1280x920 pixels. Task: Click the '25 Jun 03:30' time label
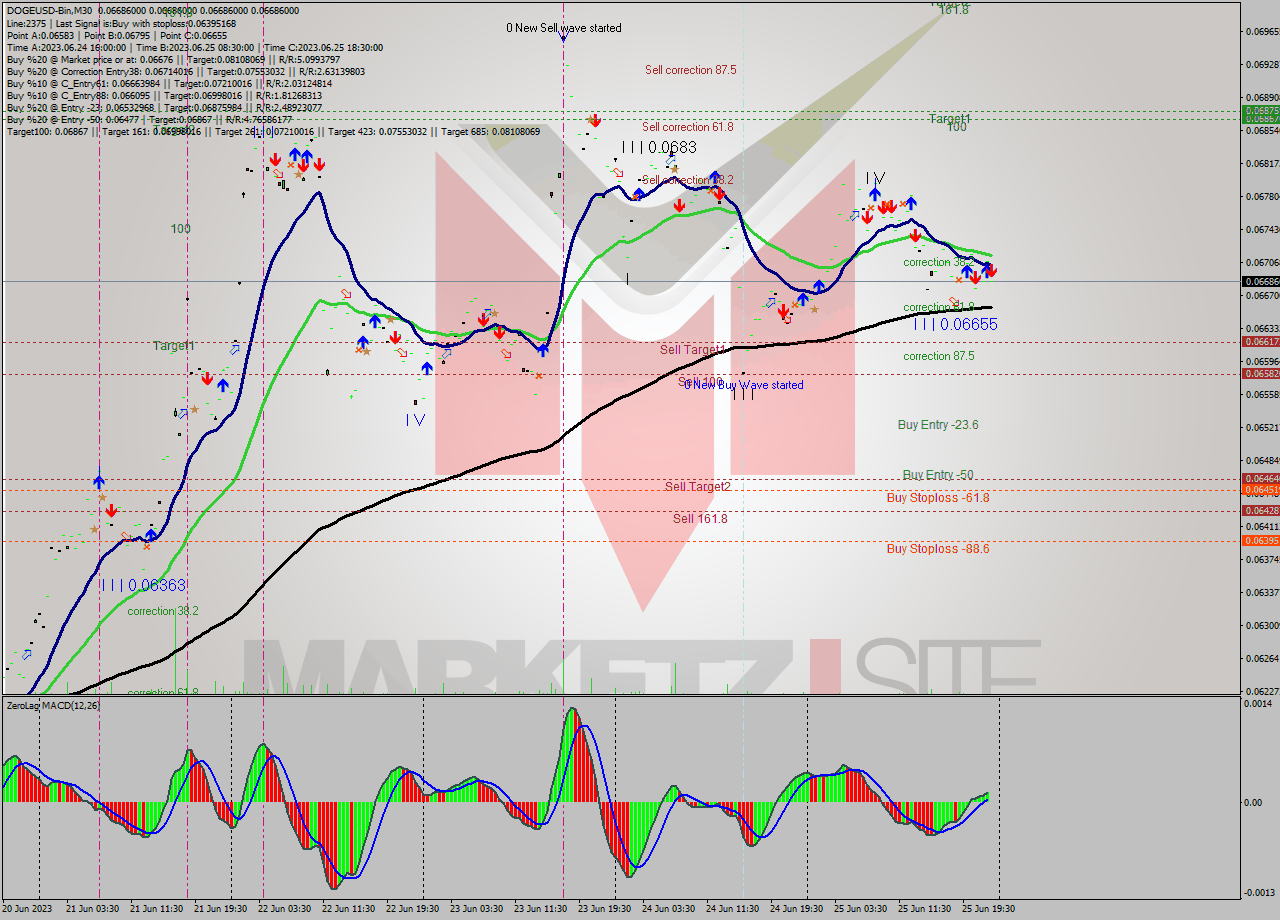click(860, 909)
